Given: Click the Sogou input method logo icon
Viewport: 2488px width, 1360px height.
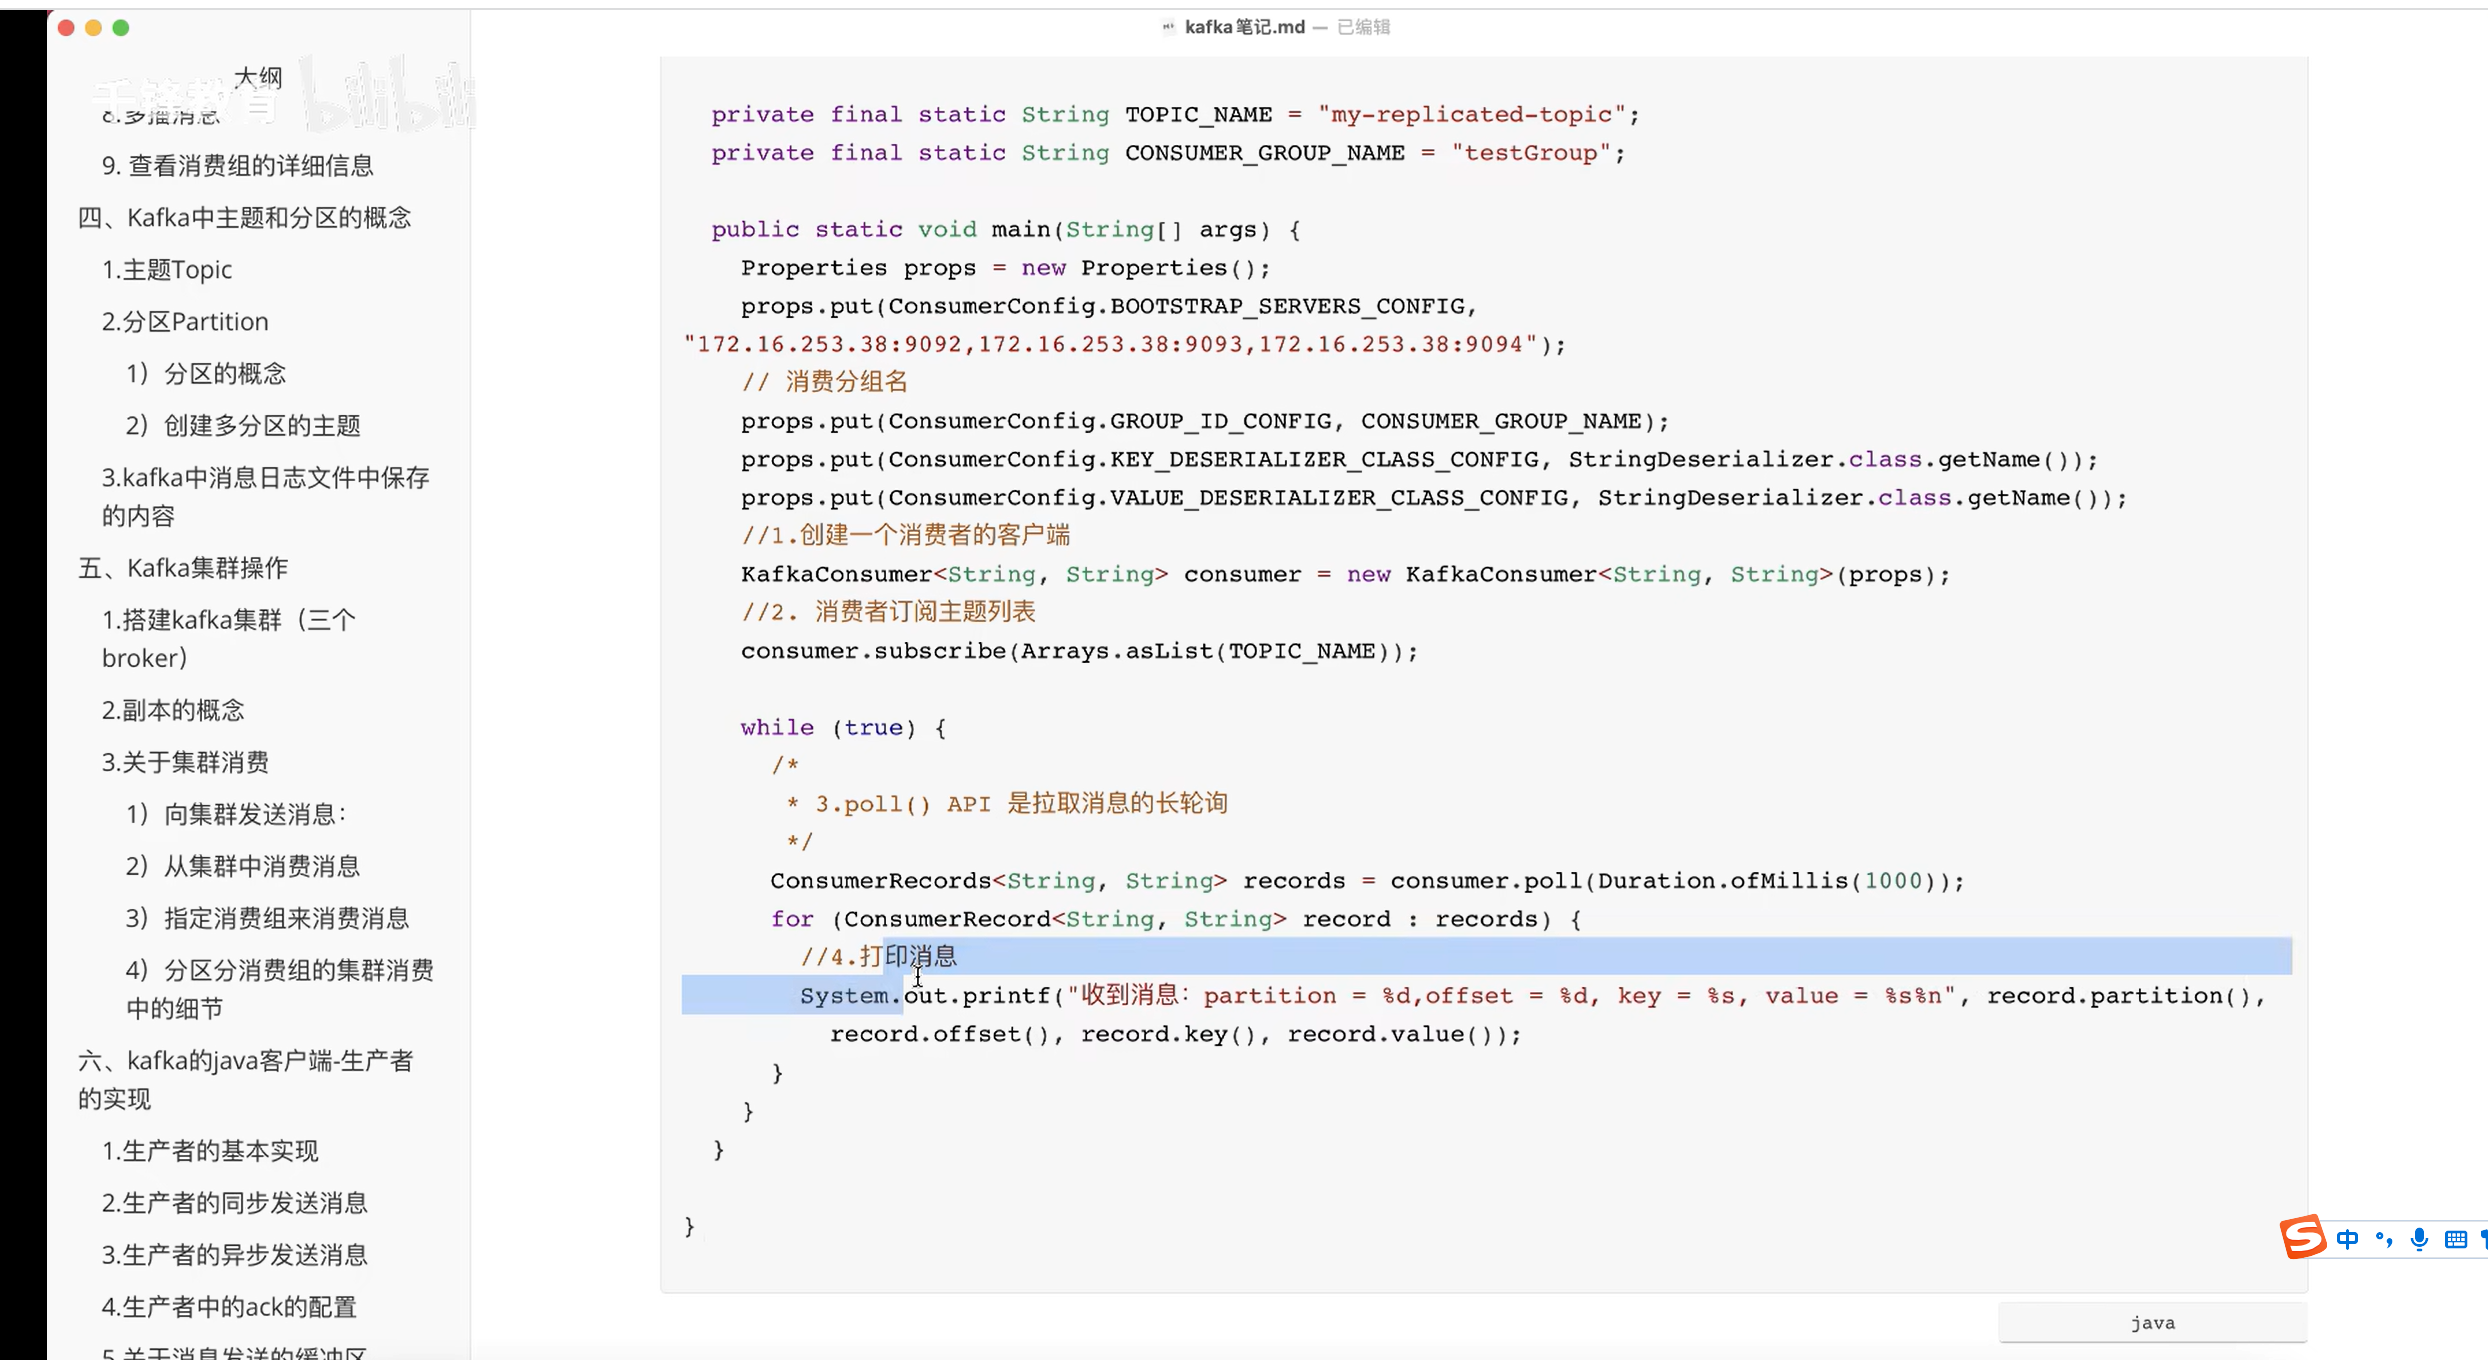Looking at the screenshot, I should [x=2303, y=1237].
